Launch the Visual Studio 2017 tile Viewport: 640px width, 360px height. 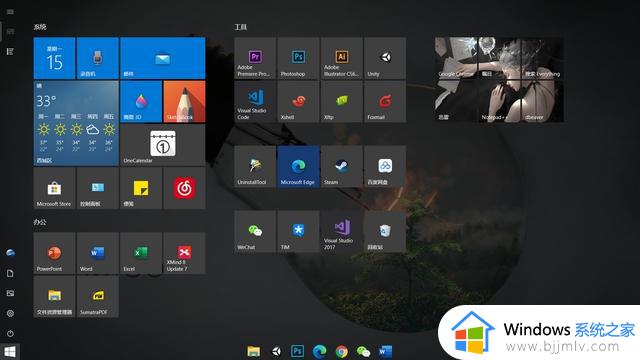[342, 231]
